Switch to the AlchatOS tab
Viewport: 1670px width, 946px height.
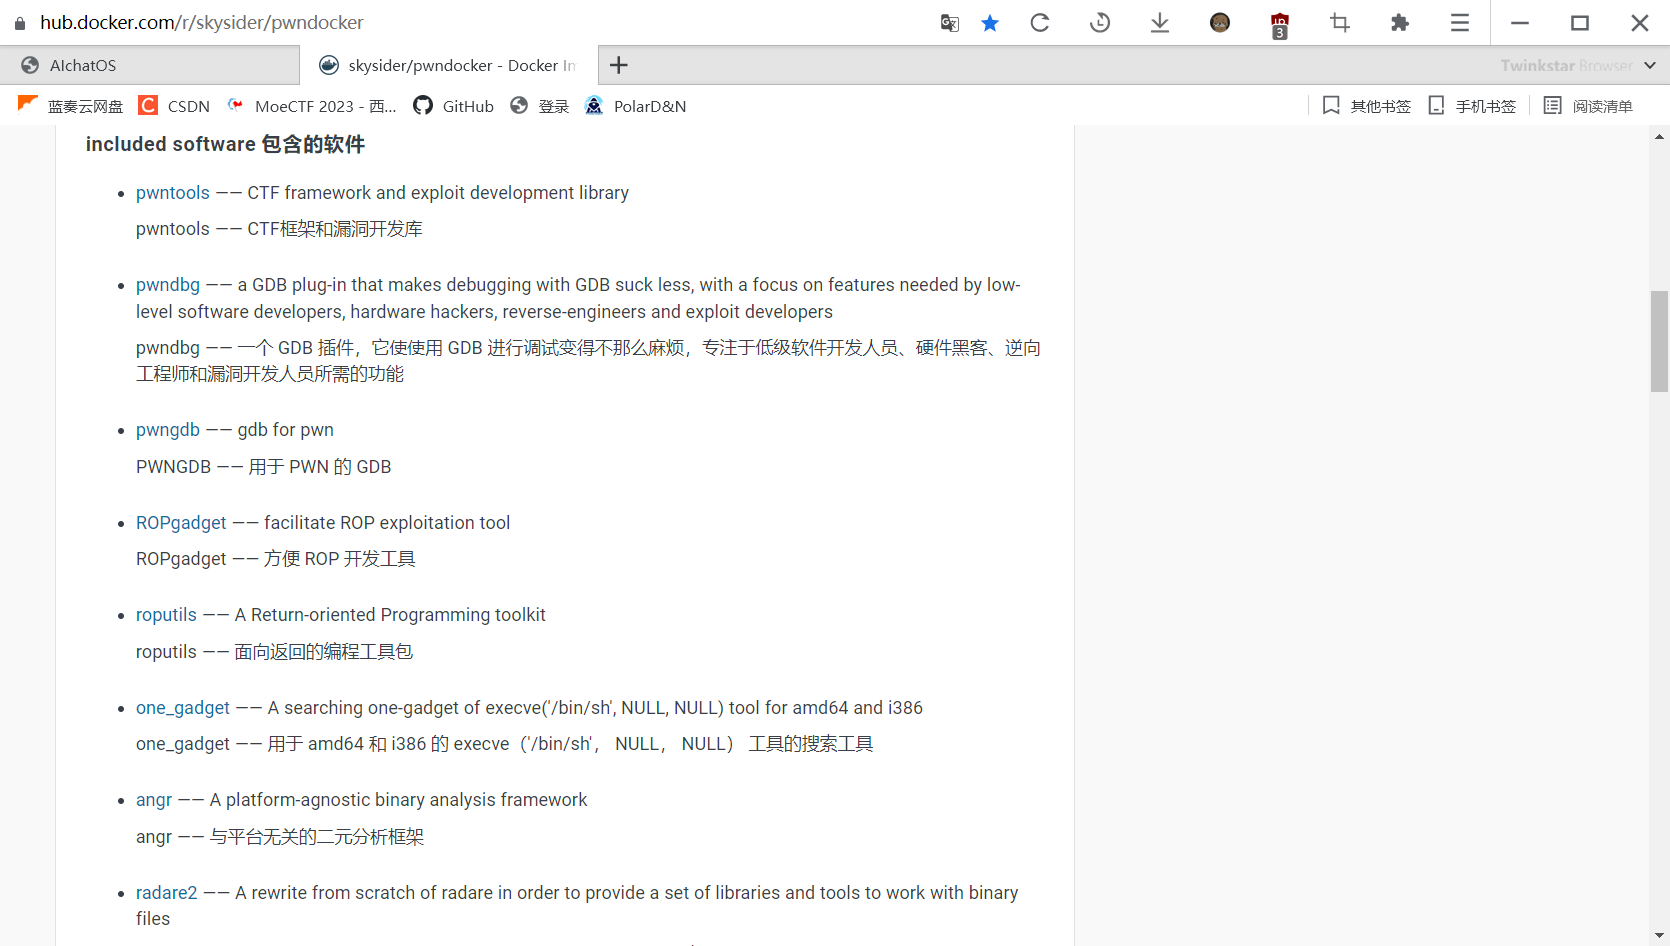[83, 65]
